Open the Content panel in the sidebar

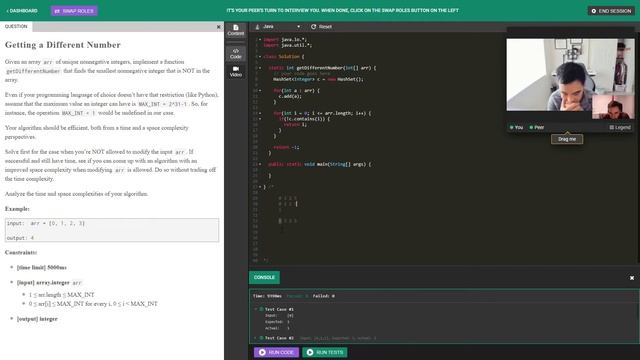coord(236,30)
